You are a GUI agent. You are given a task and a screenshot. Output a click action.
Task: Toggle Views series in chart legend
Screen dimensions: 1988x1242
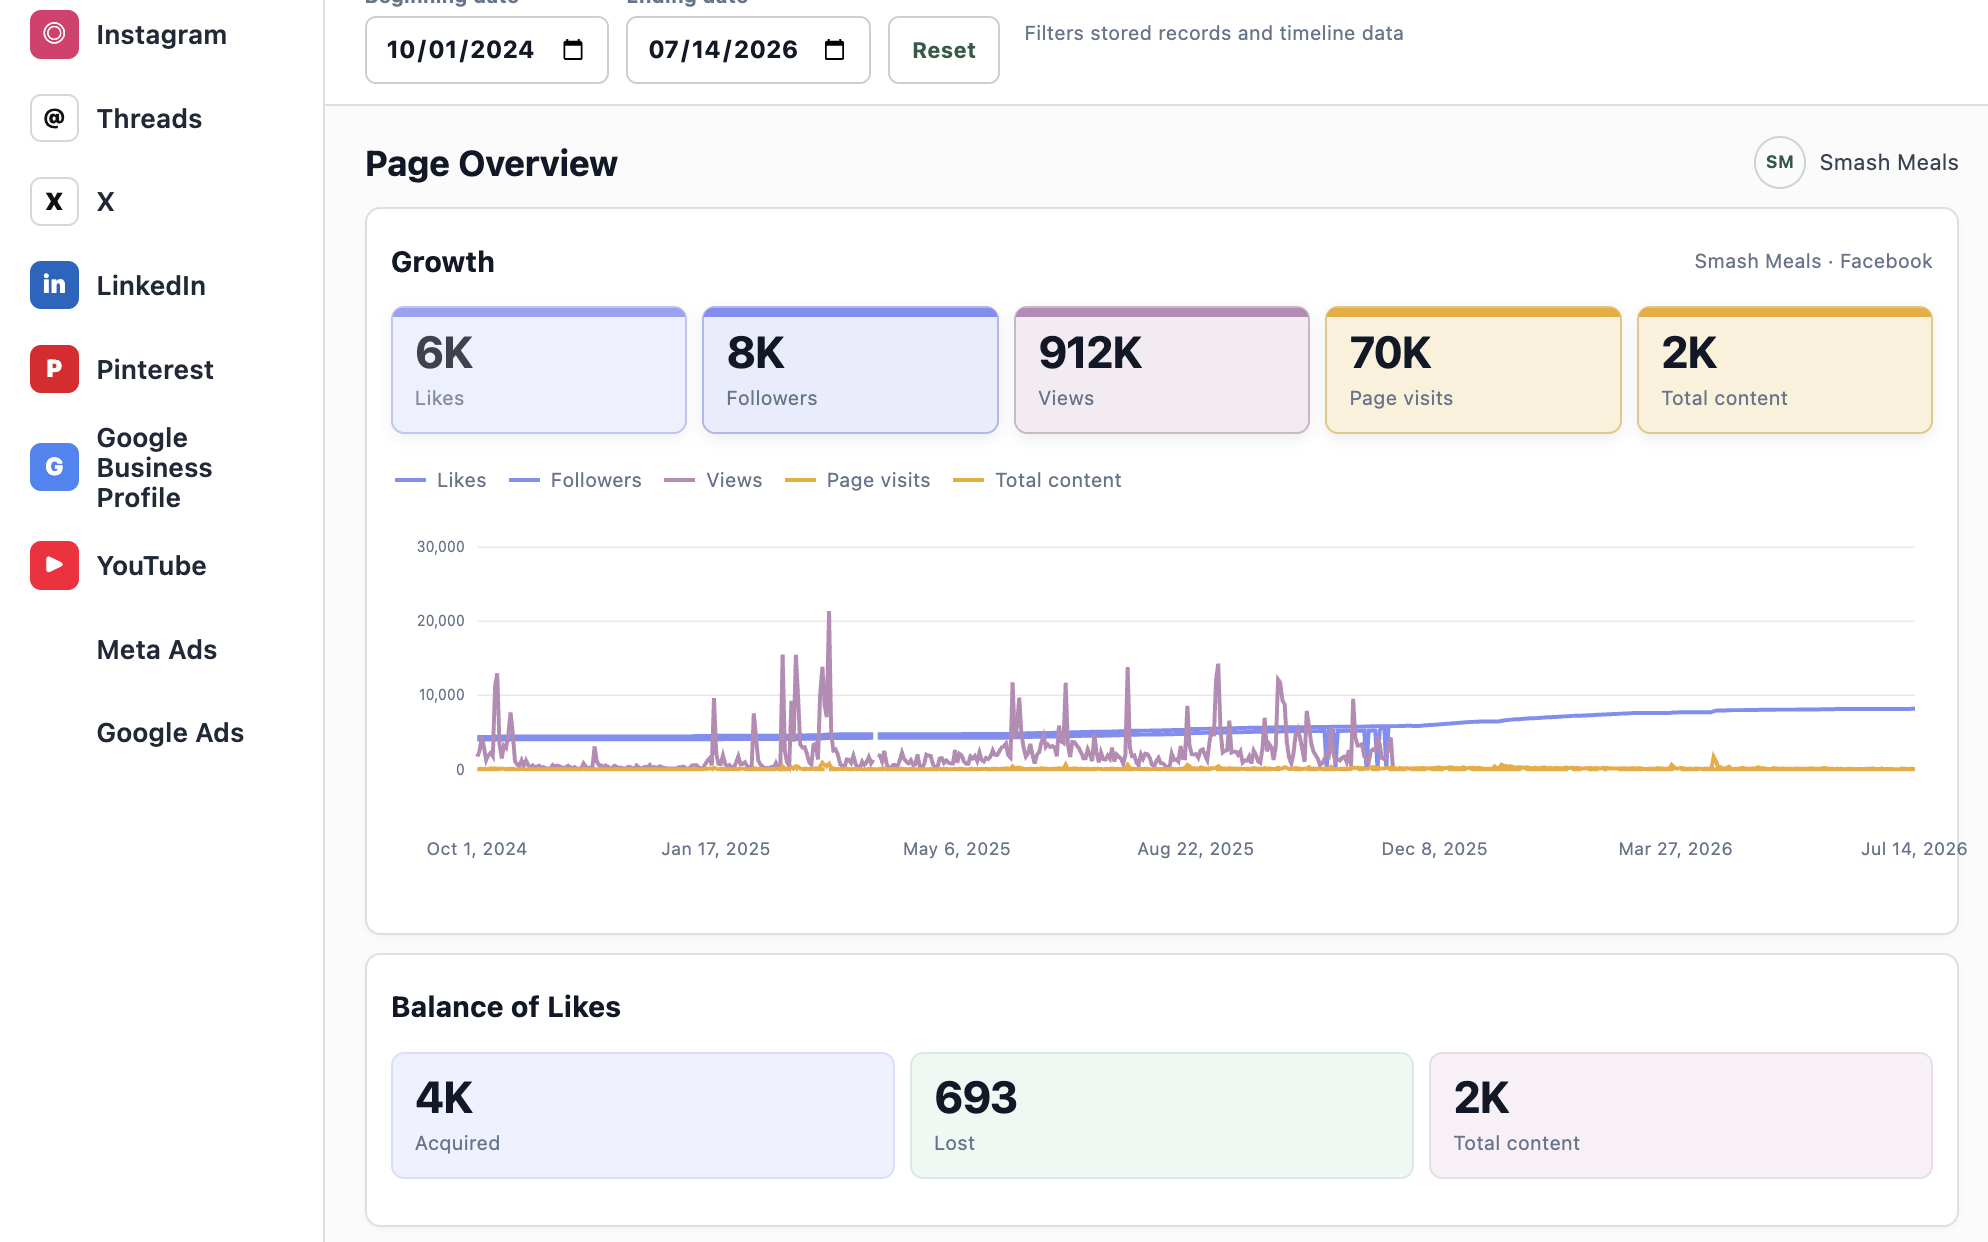point(713,480)
